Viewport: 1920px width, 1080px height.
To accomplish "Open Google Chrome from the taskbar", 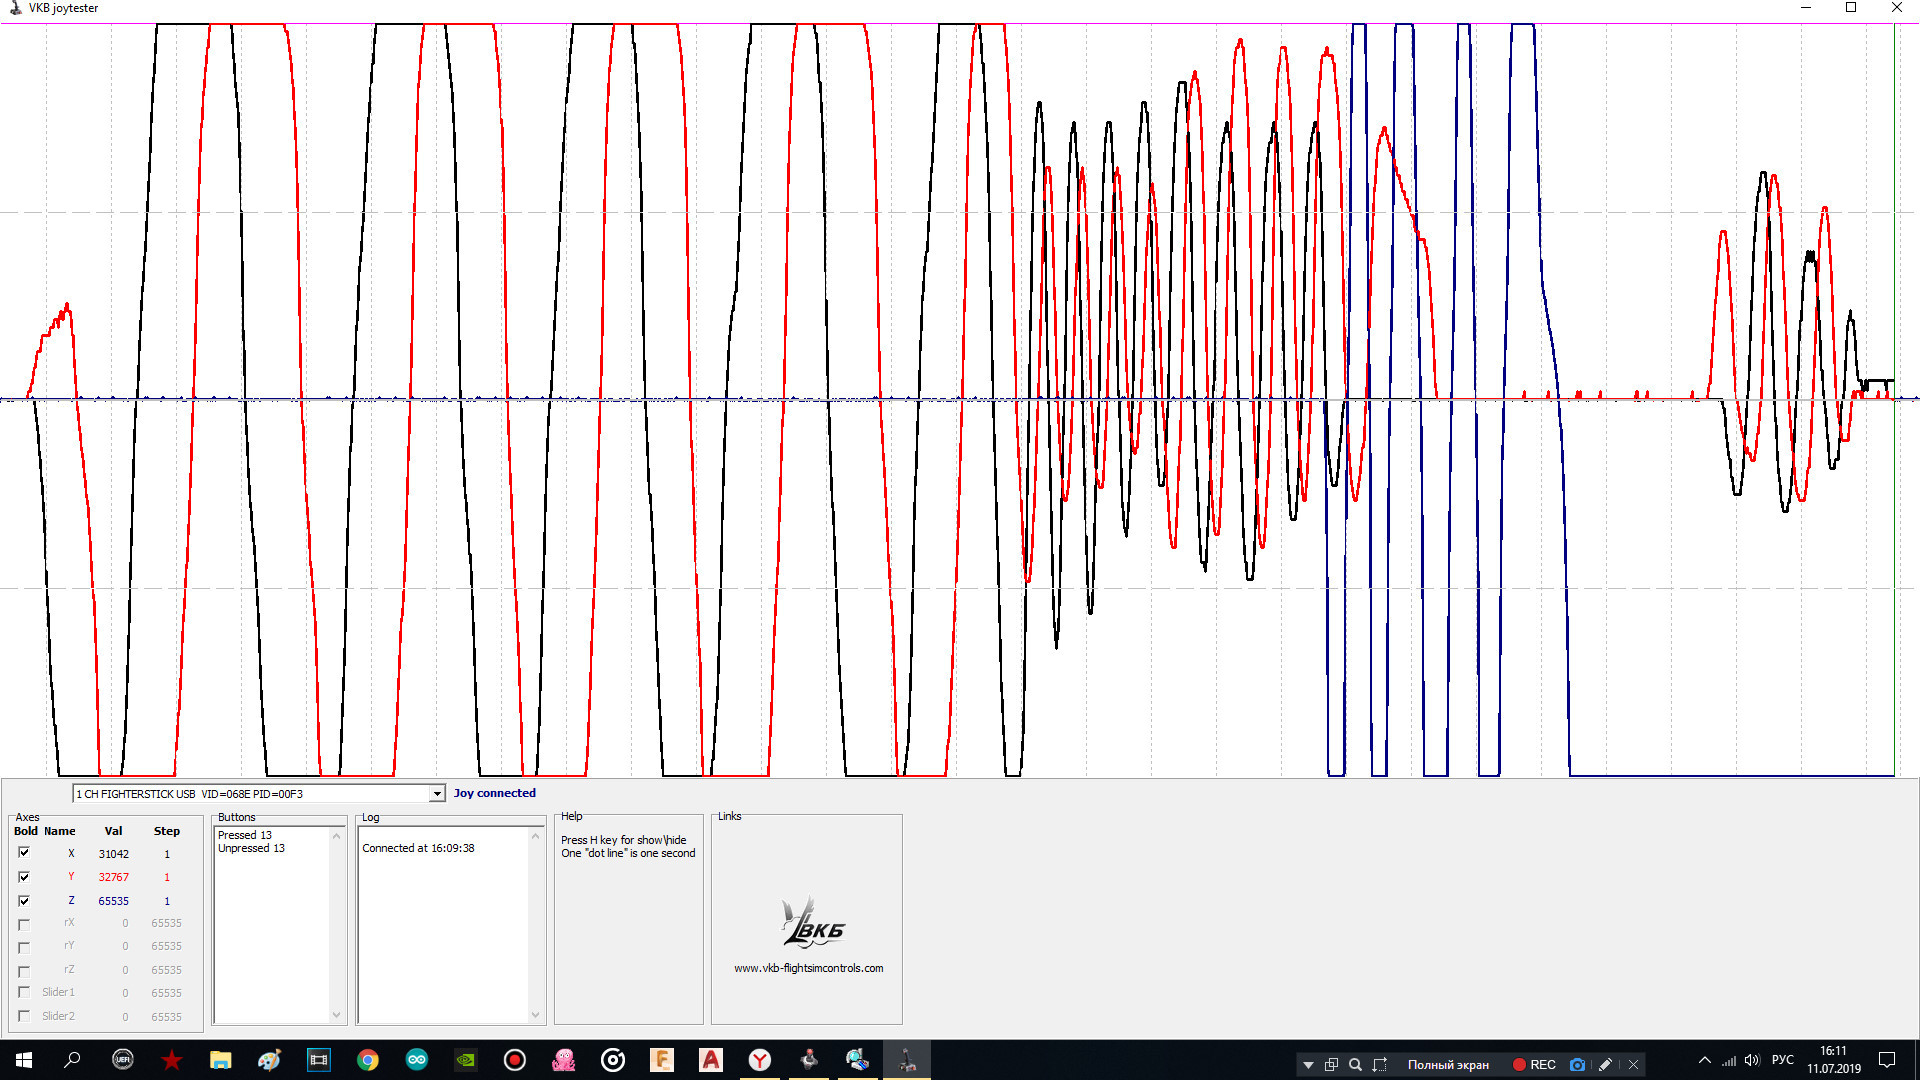I will [368, 1060].
